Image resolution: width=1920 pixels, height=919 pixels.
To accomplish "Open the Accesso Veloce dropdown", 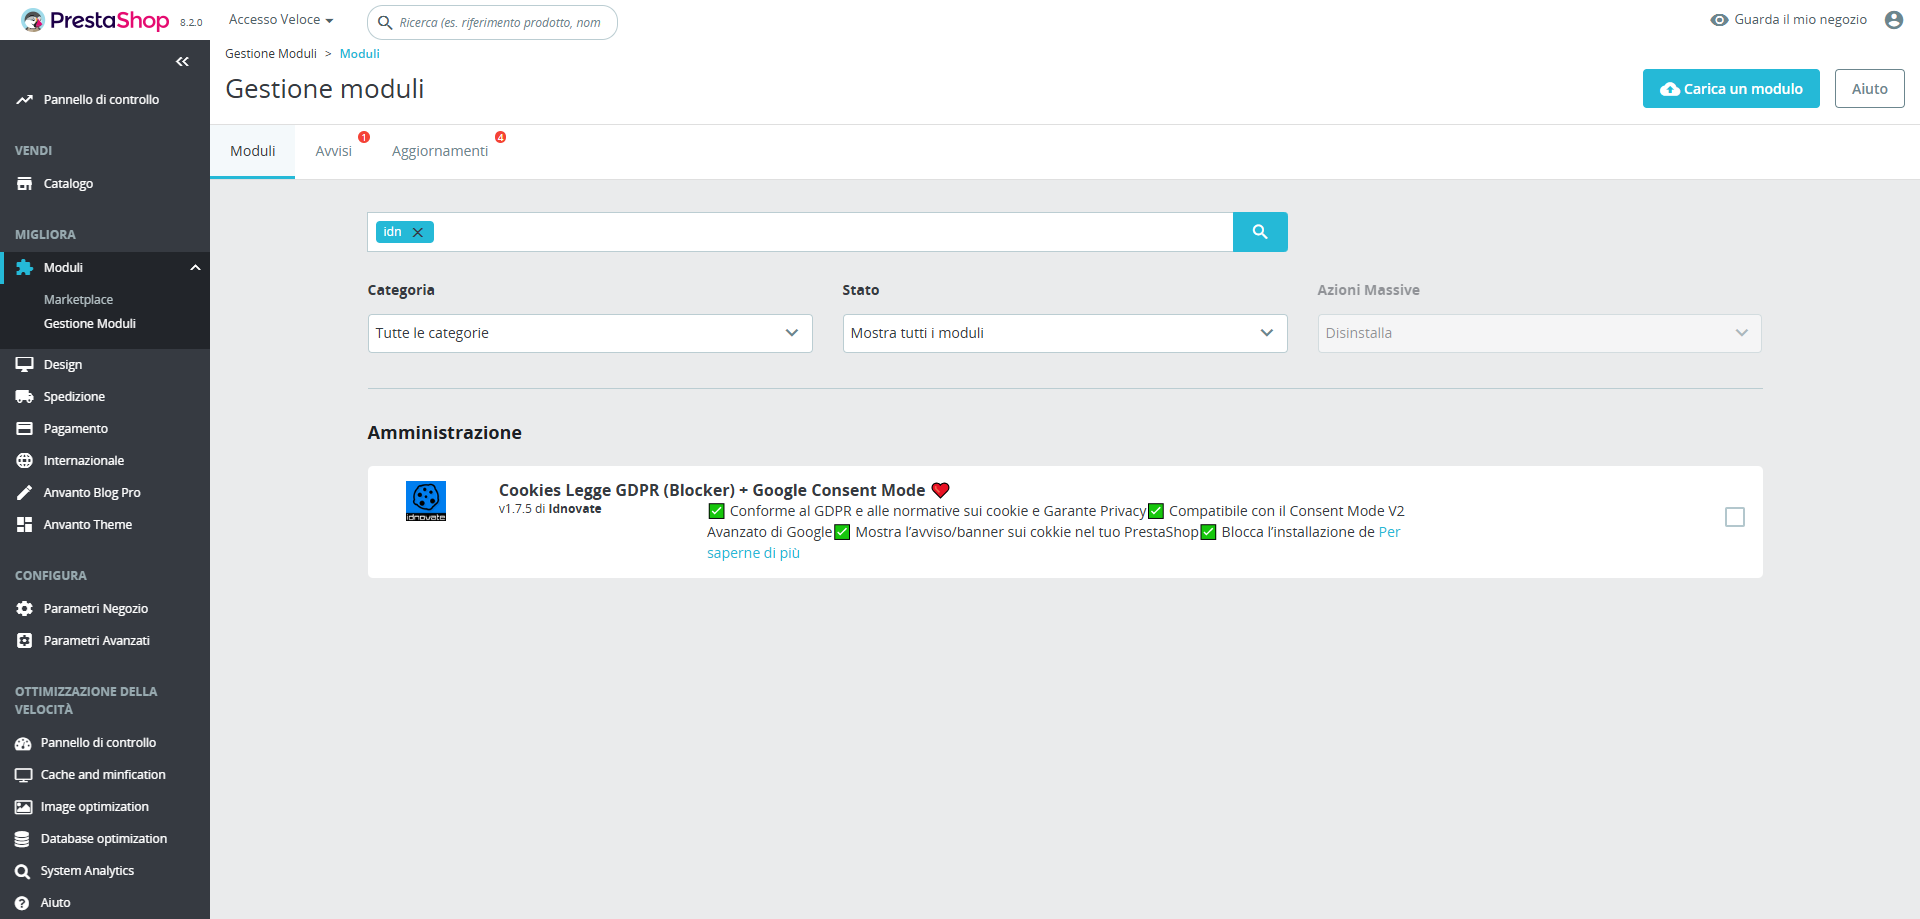I will click(x=281, y=20).
